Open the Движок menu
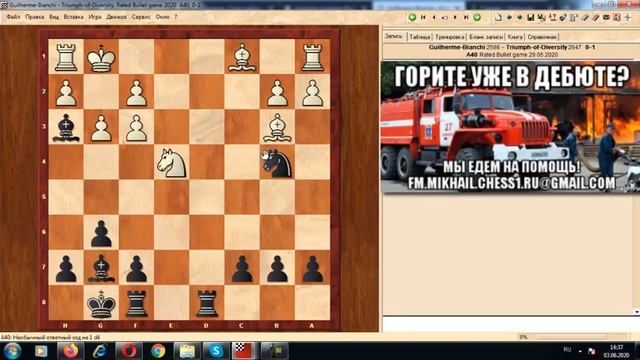The height and width of the screenshot is (360, 640). (x=116, y=17)
